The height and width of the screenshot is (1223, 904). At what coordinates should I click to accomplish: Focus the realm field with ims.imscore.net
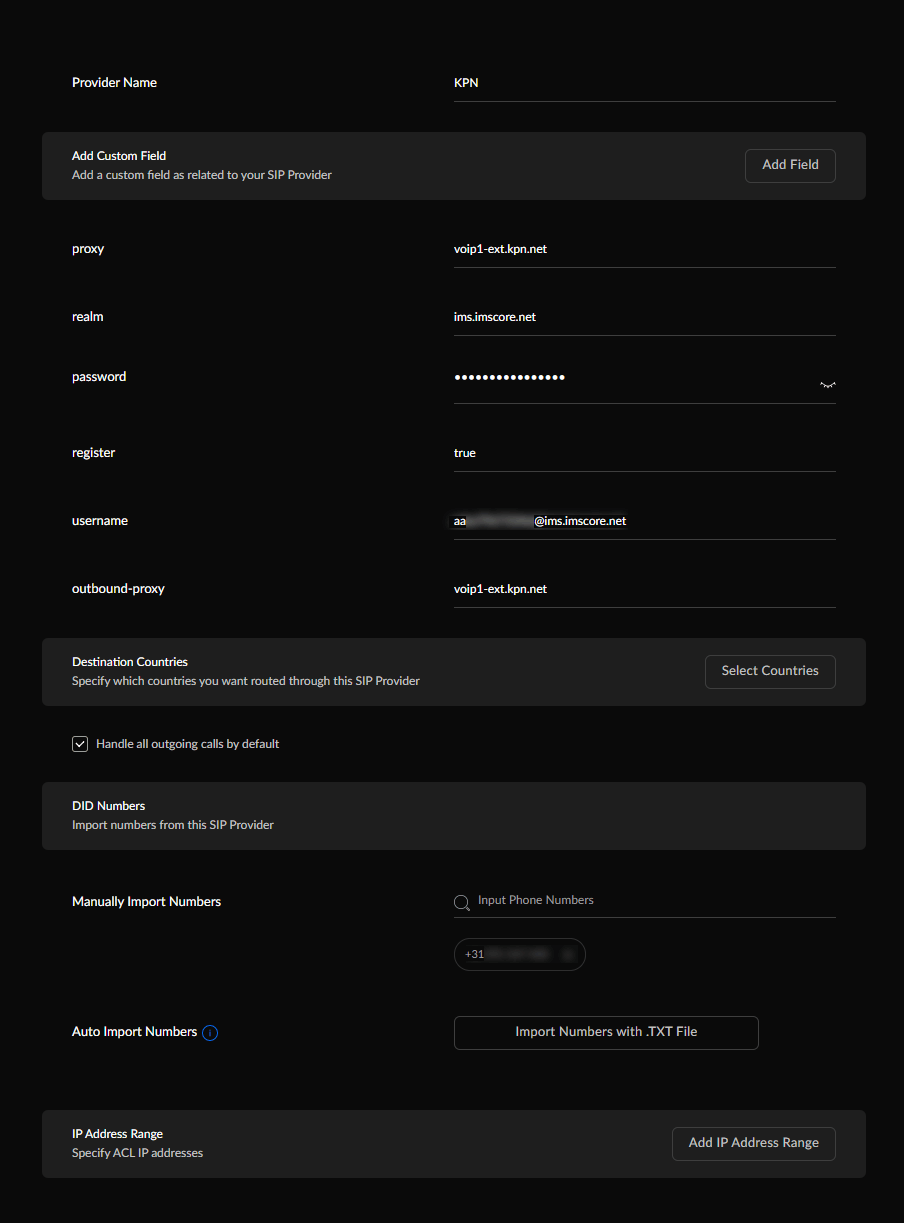pos(644,317)
